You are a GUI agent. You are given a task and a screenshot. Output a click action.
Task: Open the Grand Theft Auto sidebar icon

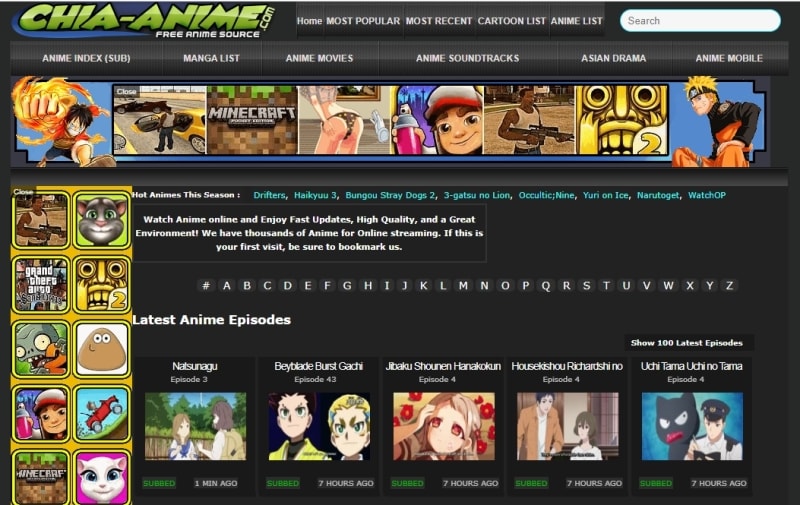(41, 285)
